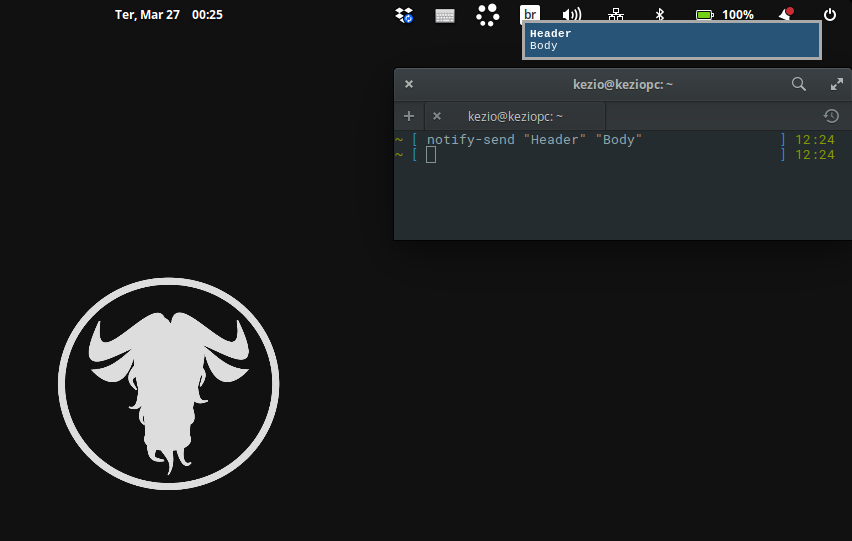Open the Dropbox sync indicator

(x=404, y=15)
